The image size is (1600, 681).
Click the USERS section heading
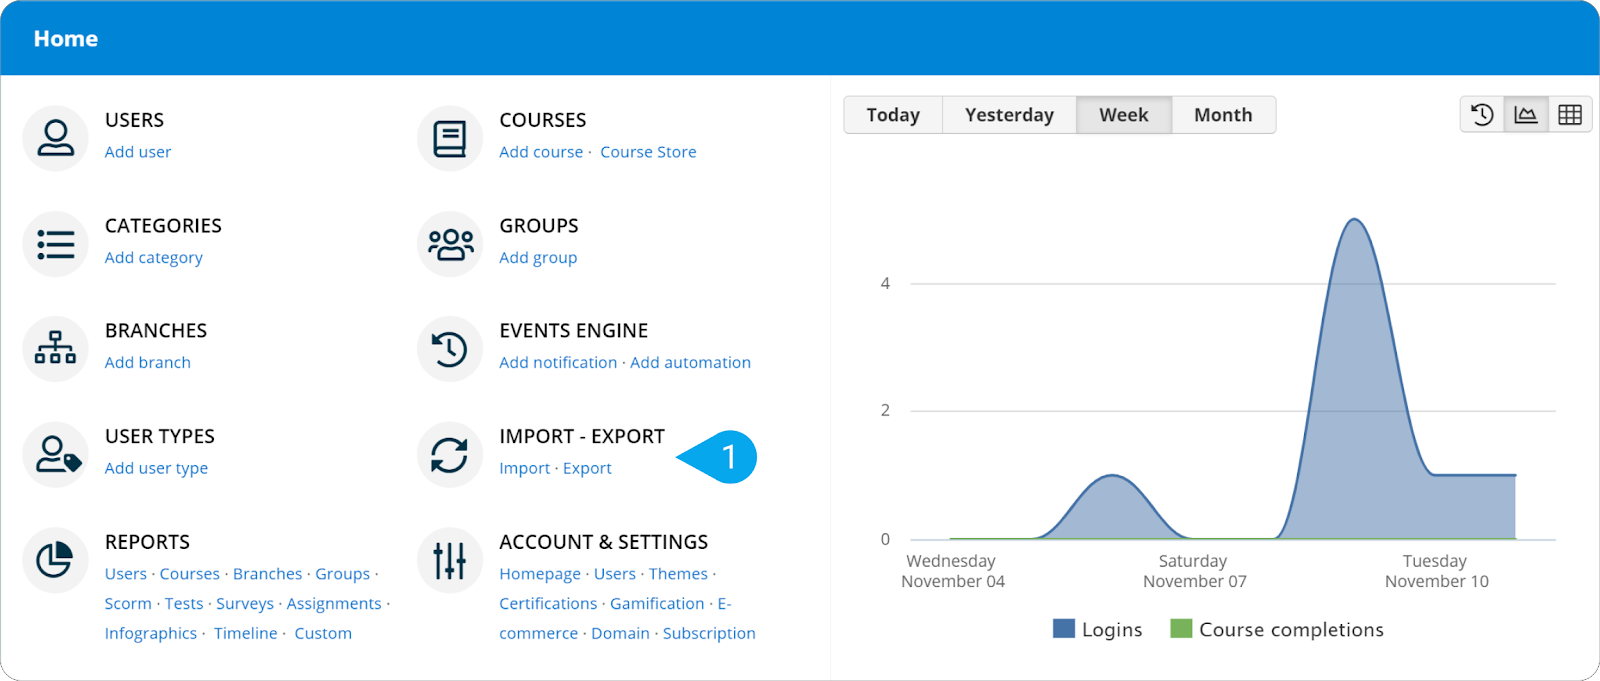tap(134, 120)
